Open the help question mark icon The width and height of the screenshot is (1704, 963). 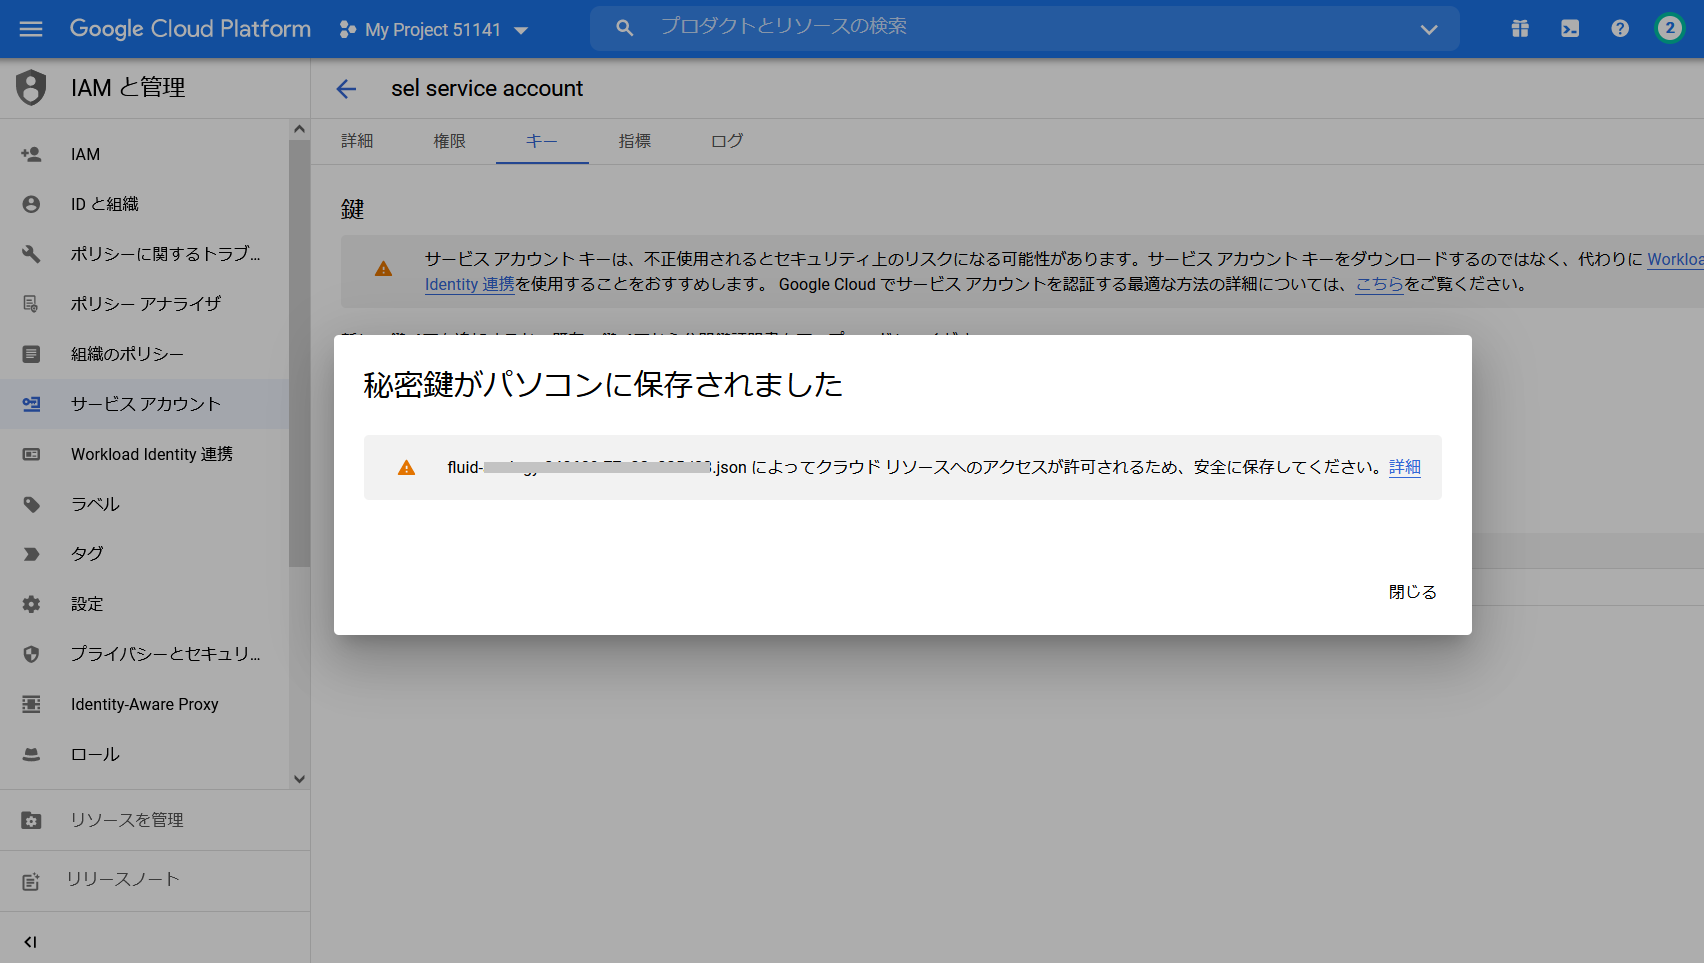click(x=1620, y=29)
